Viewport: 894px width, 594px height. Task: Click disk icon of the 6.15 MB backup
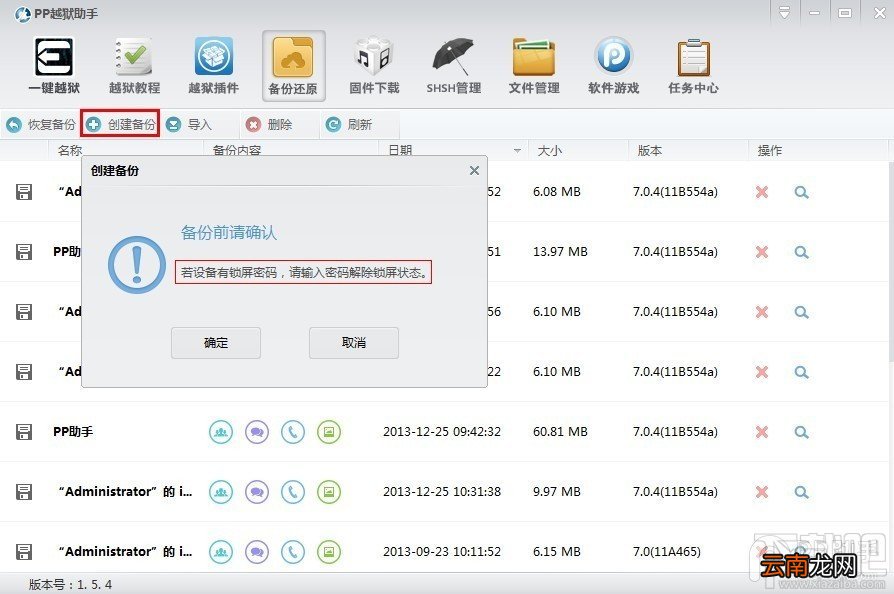pyautogui.click(x=24, y=552)
